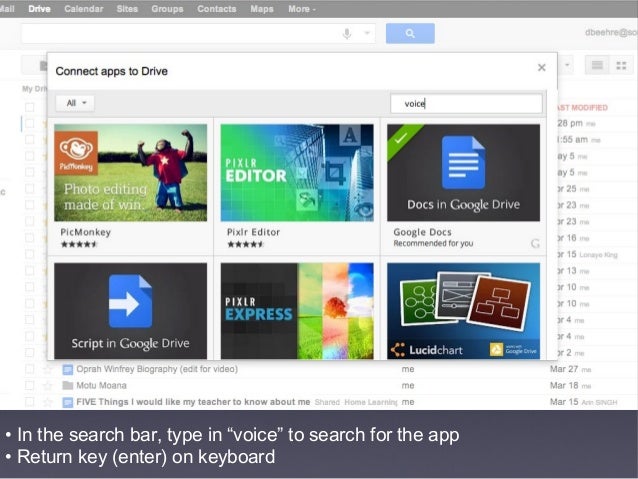Click the apps search field containing voice
Viewport: 638px width, 479px height.
tap(466, 103)
